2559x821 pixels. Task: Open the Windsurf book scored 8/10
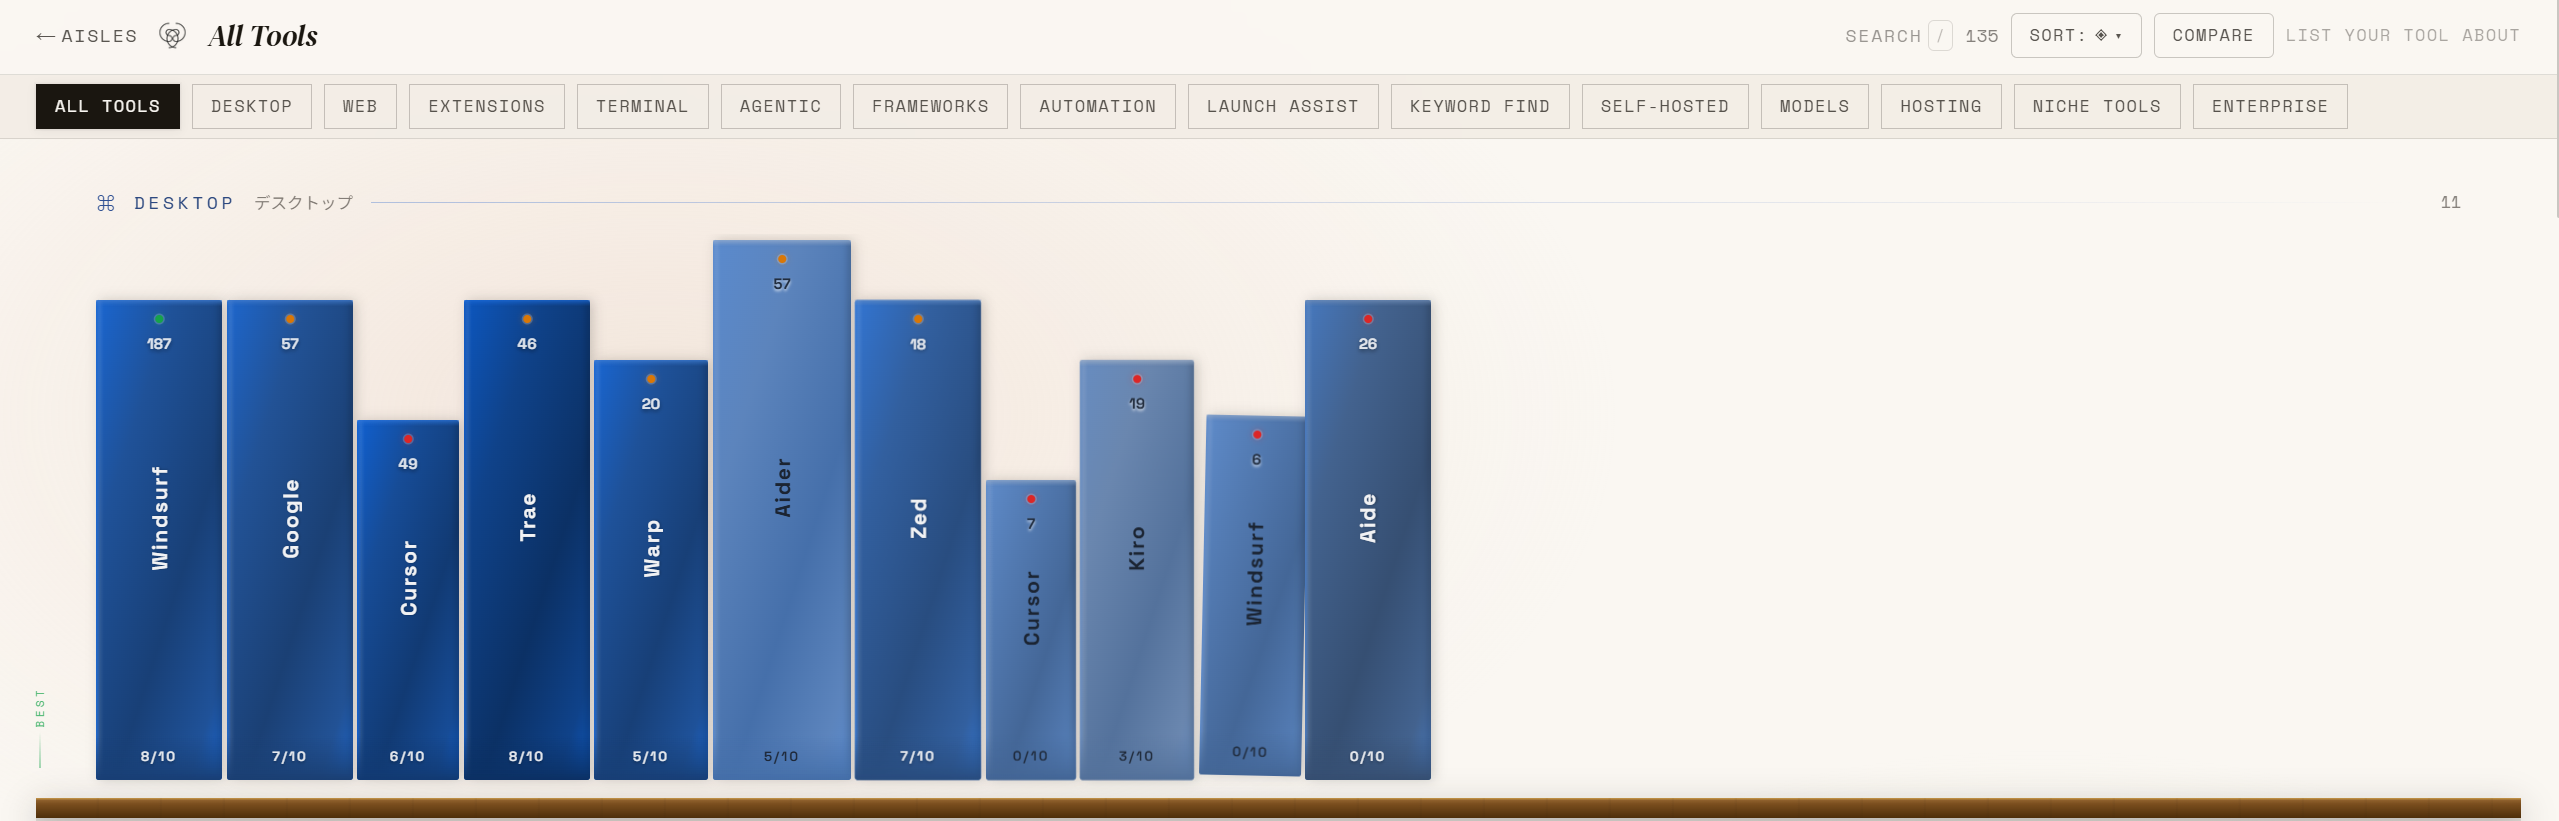tap(159, 540)
